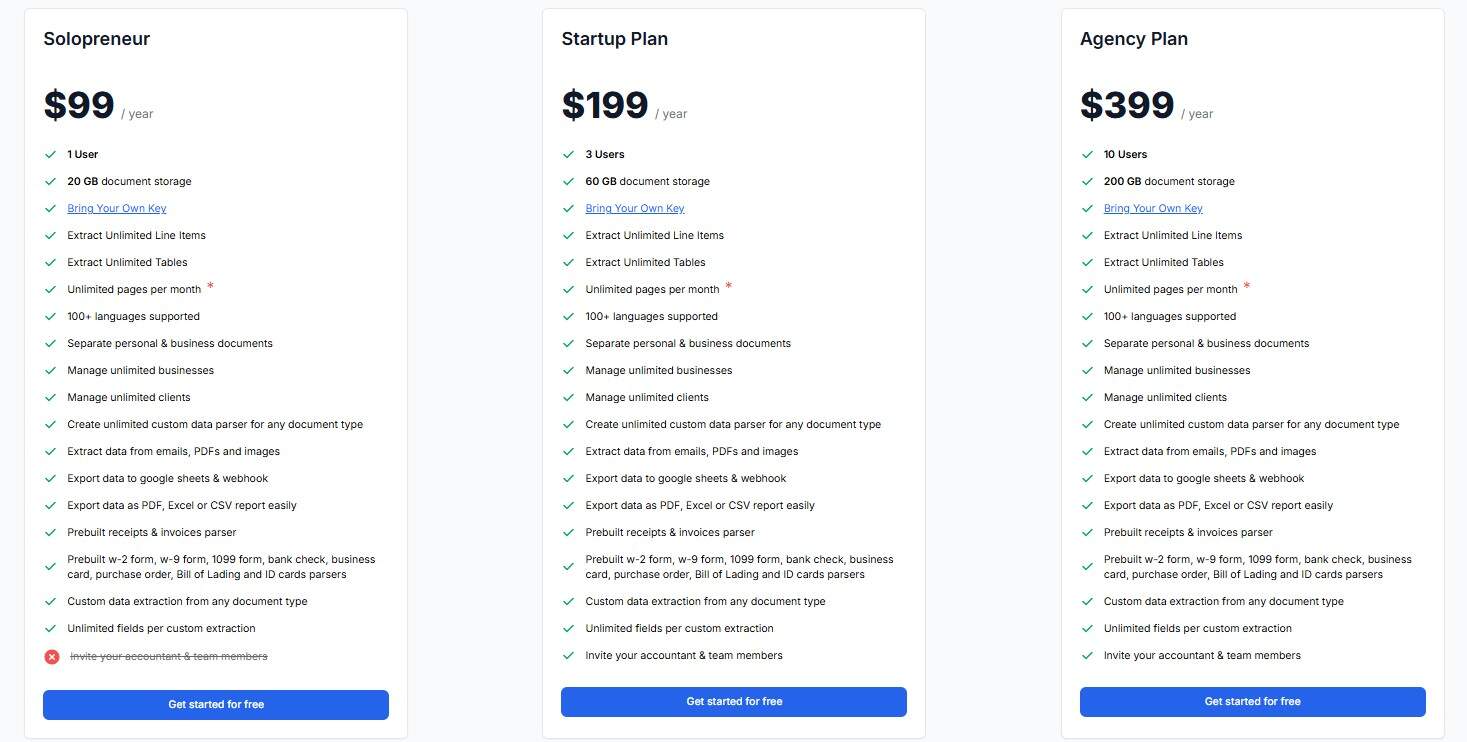Open the Bring Your Own Key link under Agency
This screenshot has height=742, width=1467.
tap(1152, 208)
